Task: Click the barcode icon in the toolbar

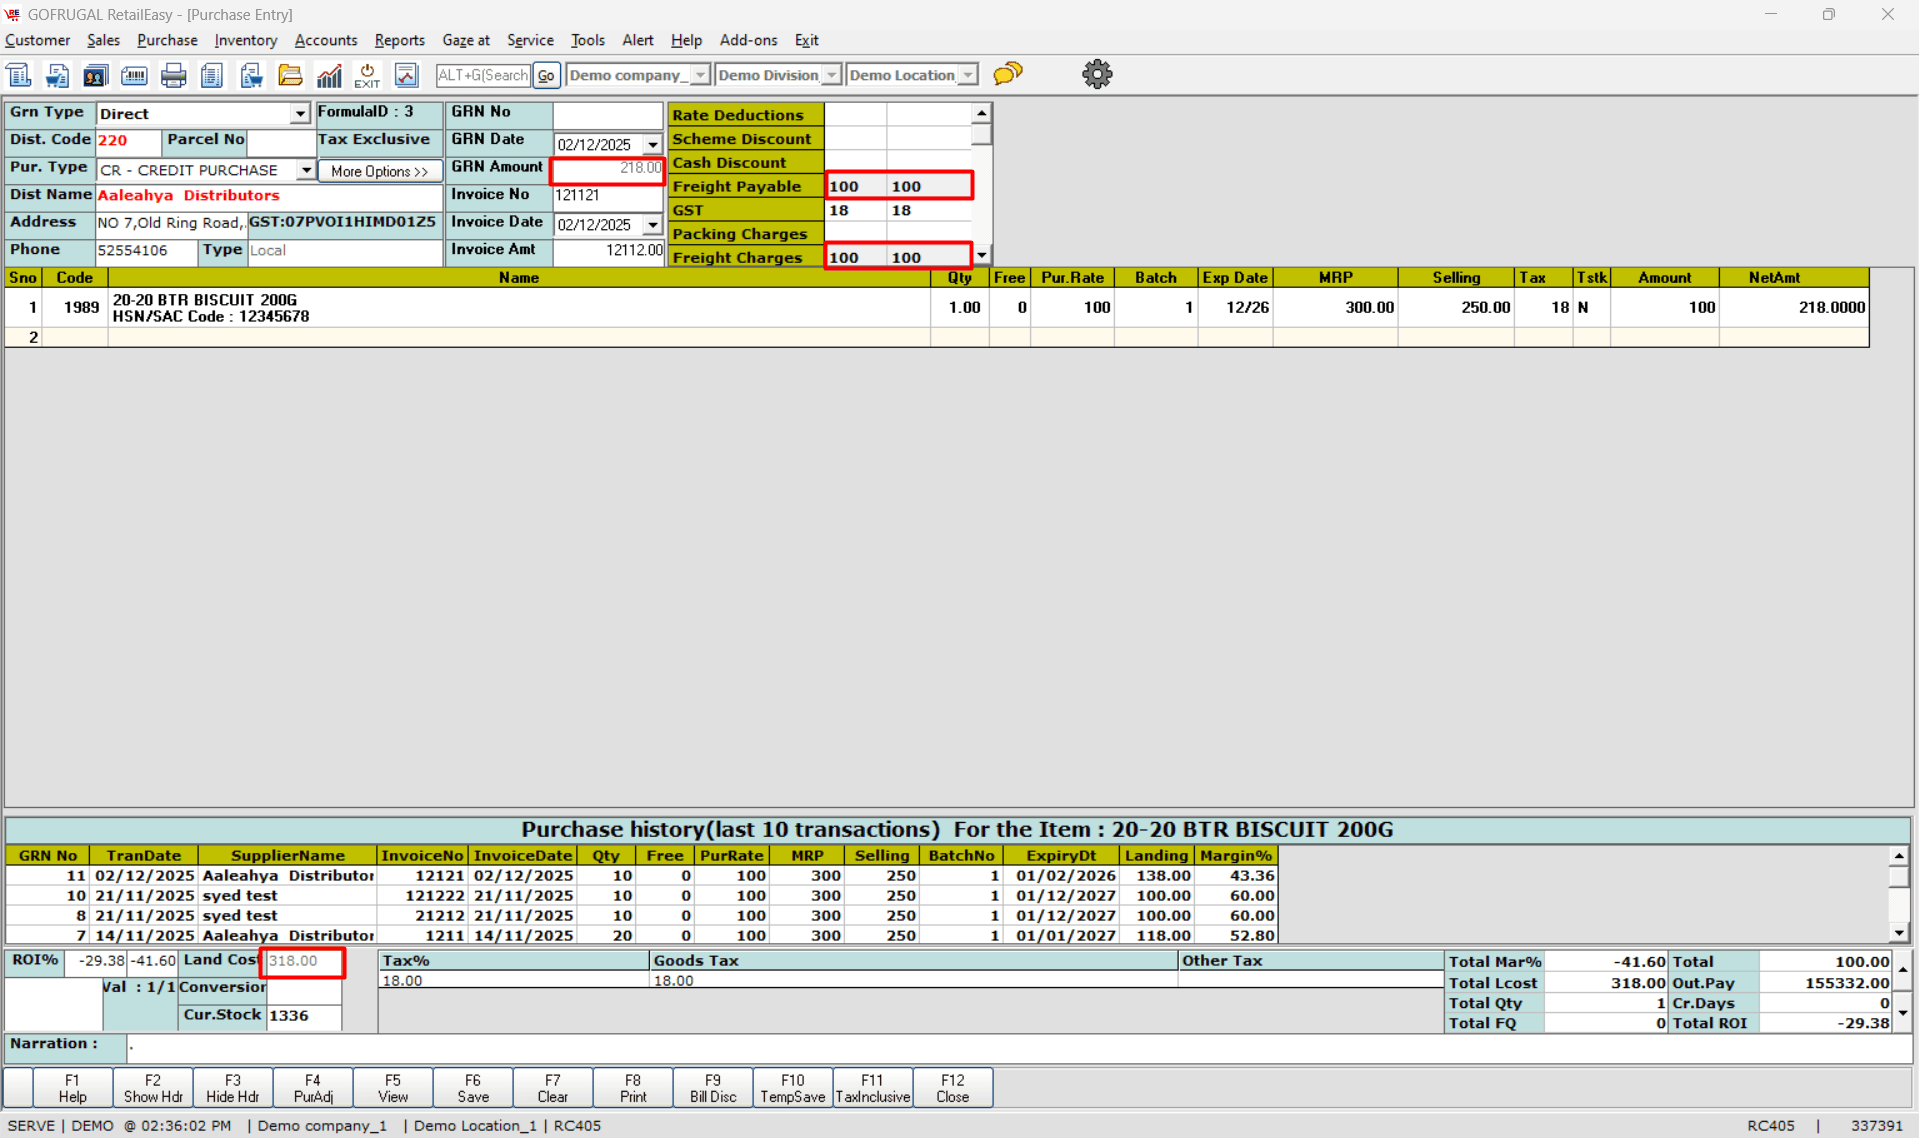Action: pos(134,75)
